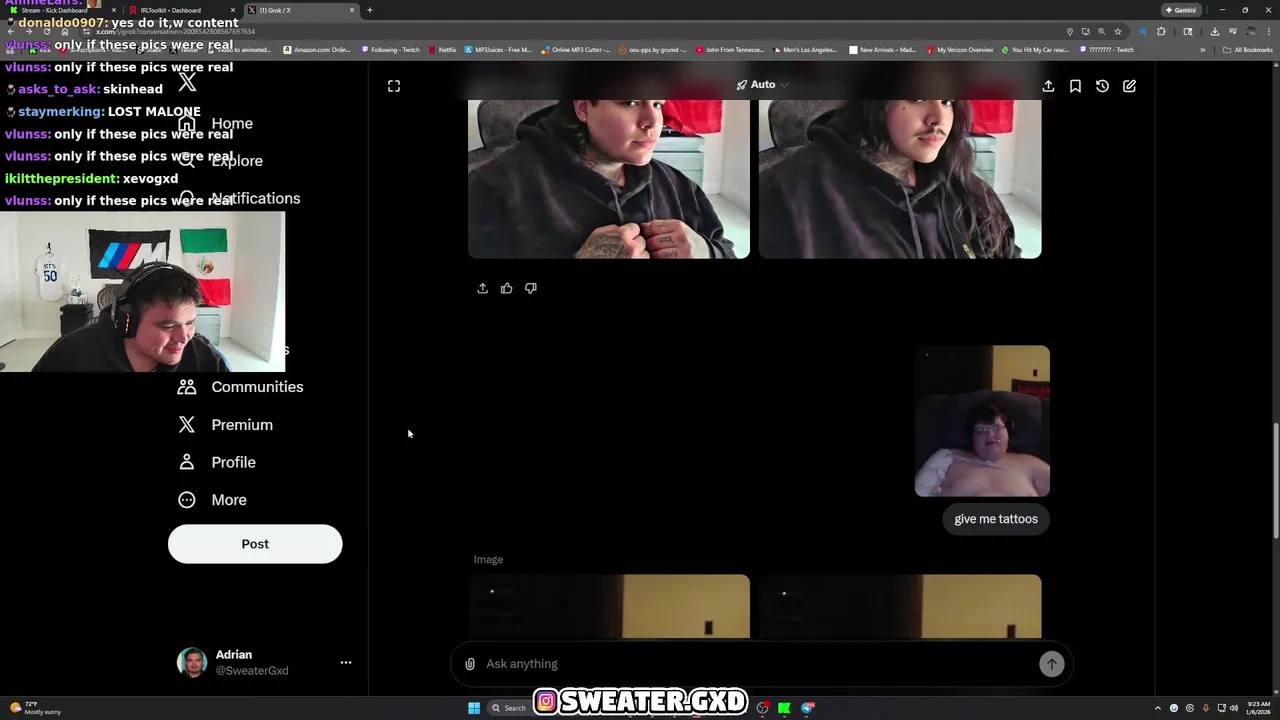This screenshot has height=720, width=1280.
Task: Open green Kick app in taskbar
Action: click(x=785, y=708)
